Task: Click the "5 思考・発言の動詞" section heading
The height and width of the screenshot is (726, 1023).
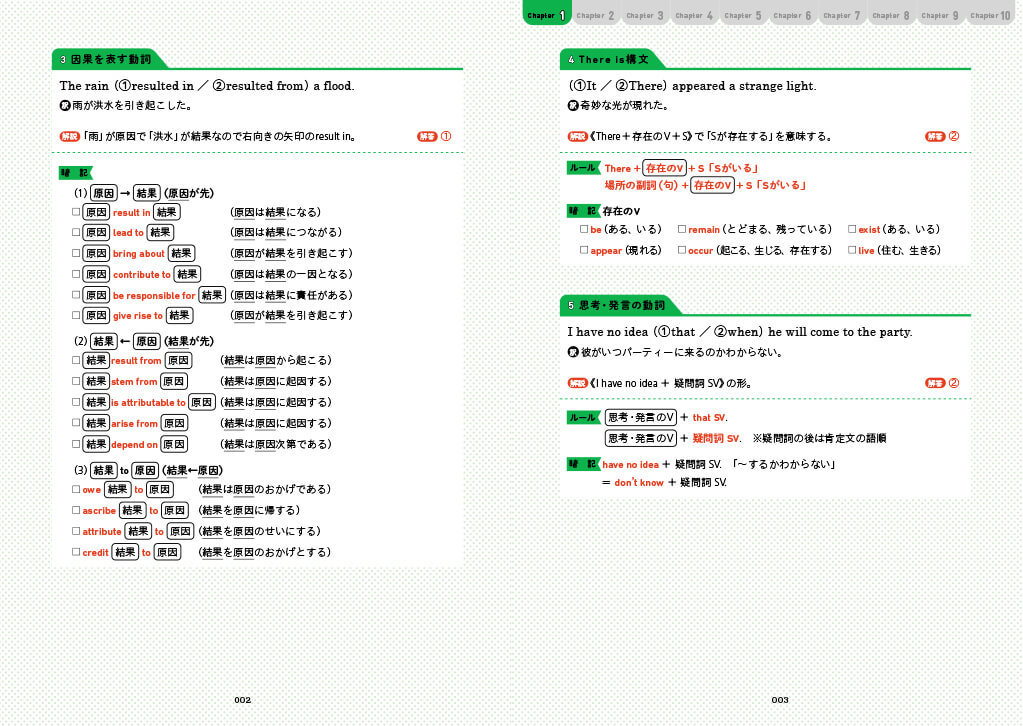Action: coord(615,305)
